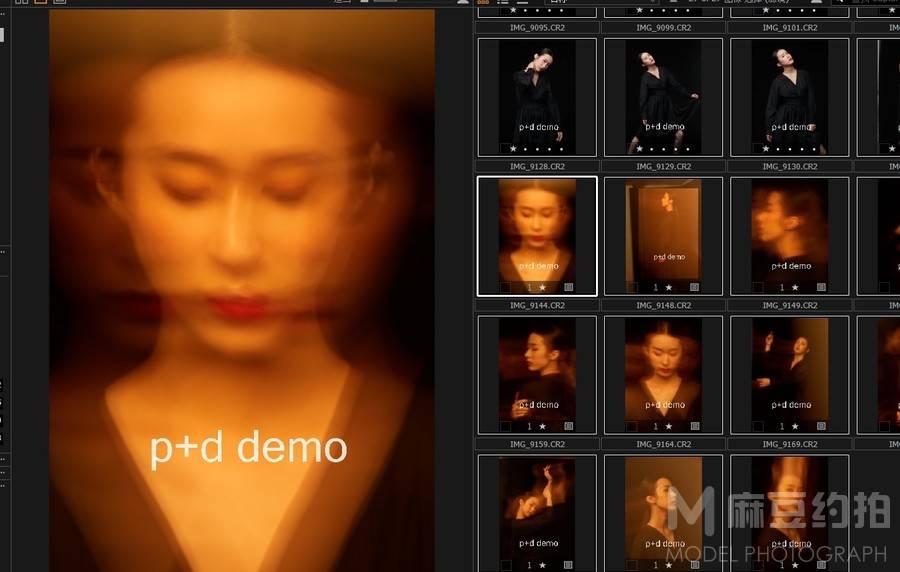The image size is (900, 572).
Task: Click the adjustments badge on IMG_9164 thumbnail
Action: [694, 426]
